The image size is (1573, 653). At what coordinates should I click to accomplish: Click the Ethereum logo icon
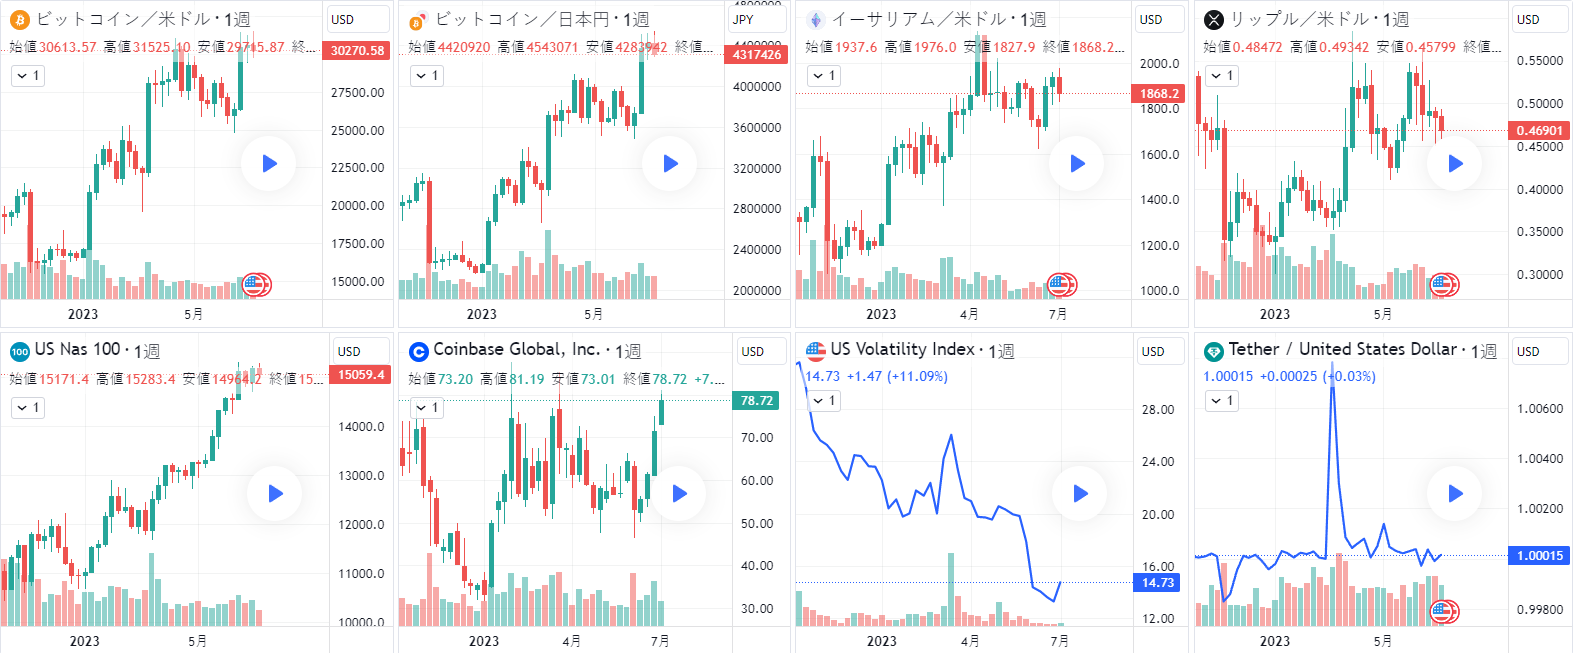816,19
